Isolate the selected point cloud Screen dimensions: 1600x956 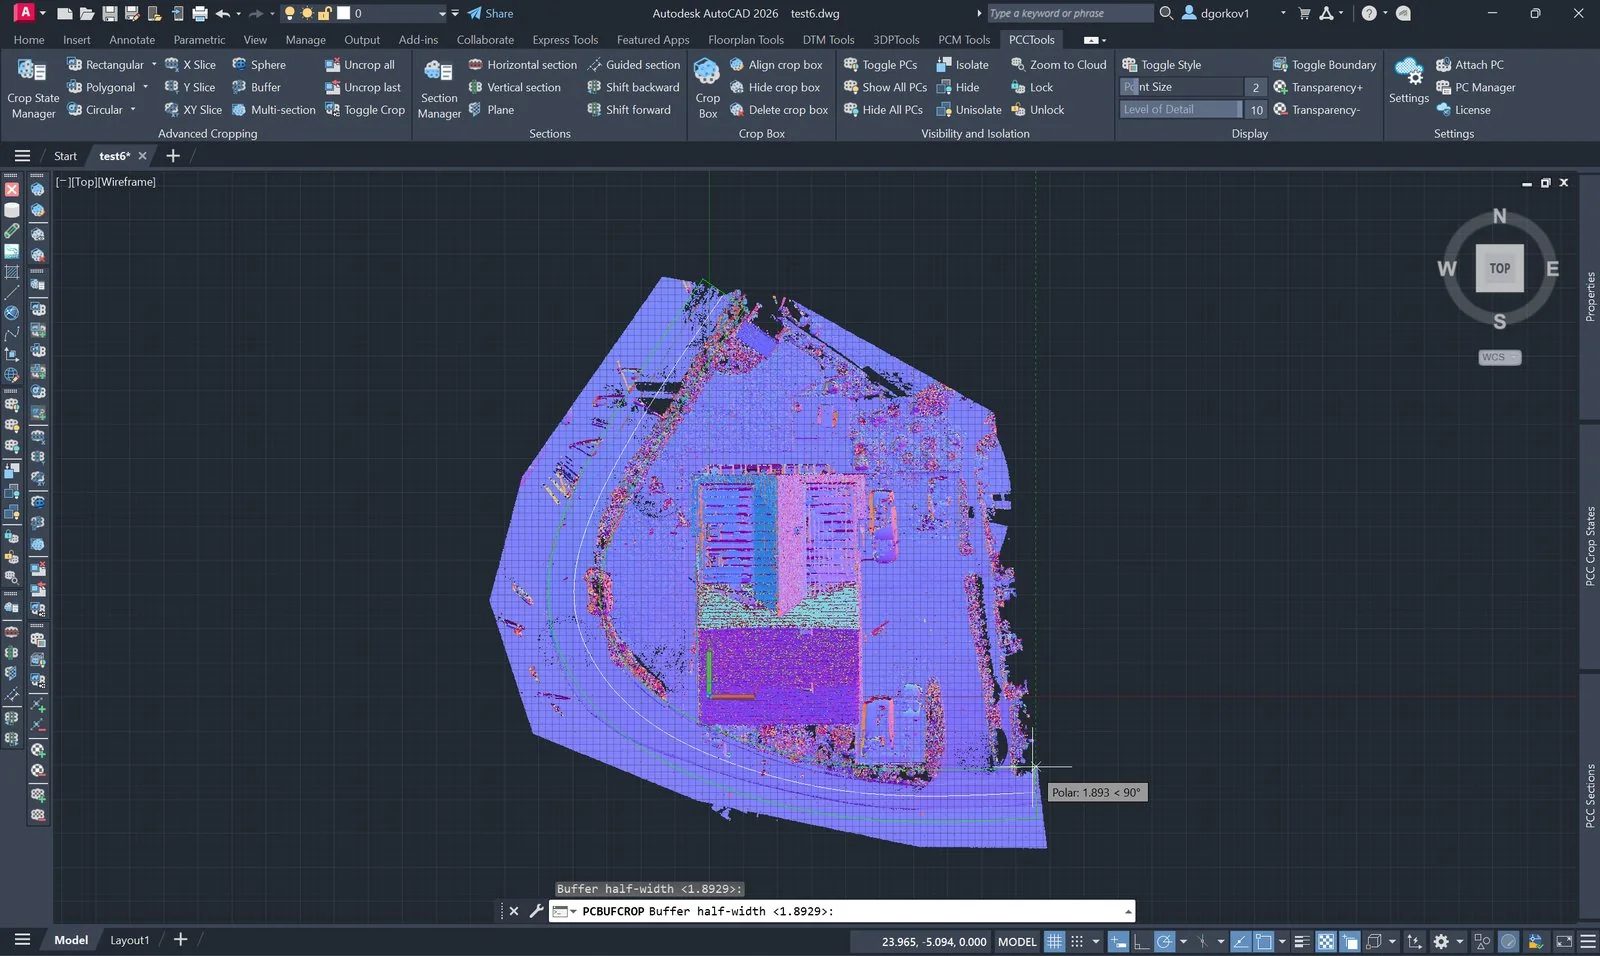[962, 64]
